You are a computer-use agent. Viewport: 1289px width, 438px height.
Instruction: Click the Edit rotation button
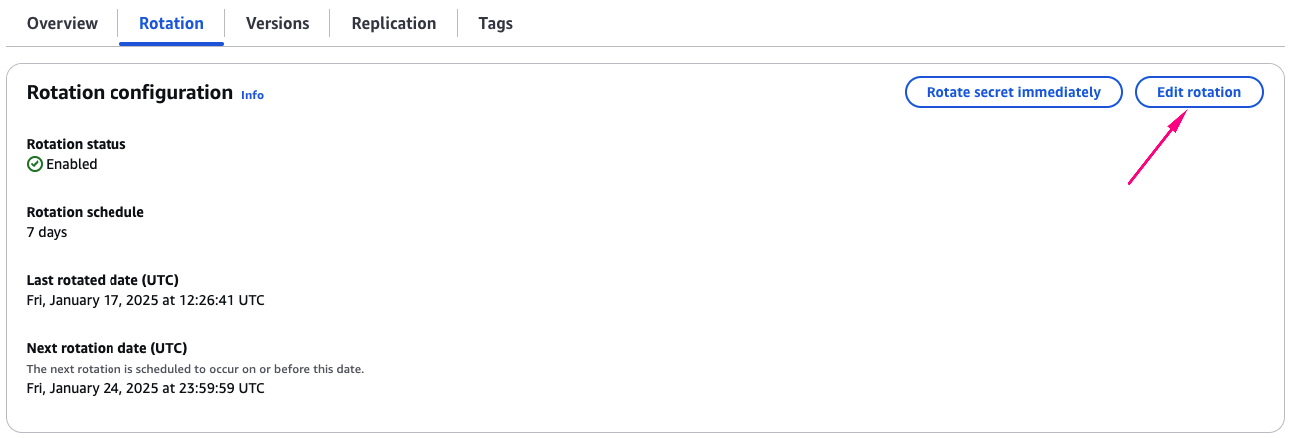point(1198,92)
